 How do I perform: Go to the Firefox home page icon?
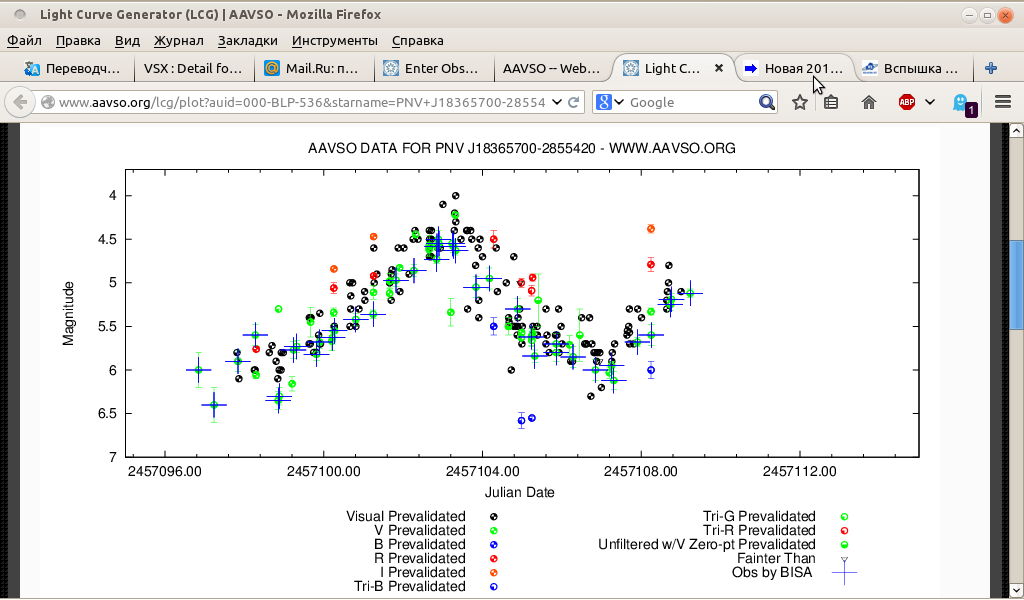869,102
